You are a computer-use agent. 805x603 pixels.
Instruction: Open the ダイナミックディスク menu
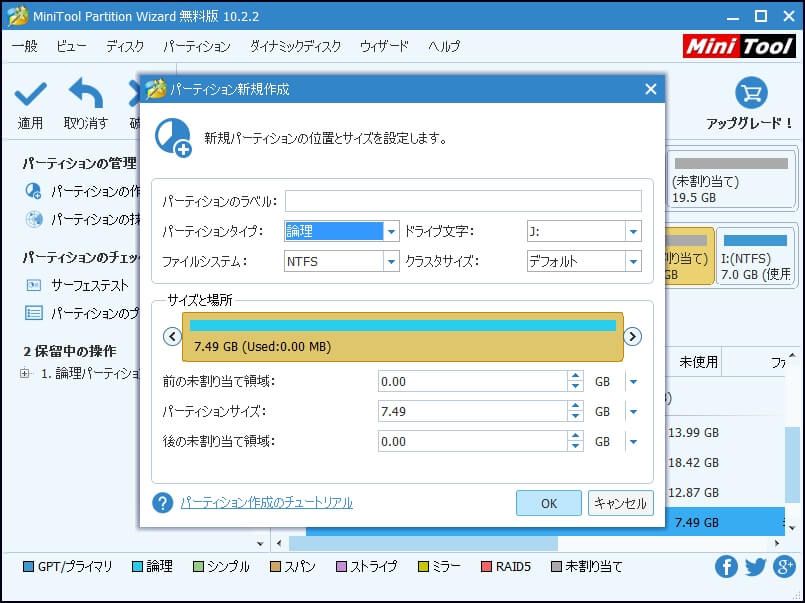pyautogui.click(x=295, y=46)
